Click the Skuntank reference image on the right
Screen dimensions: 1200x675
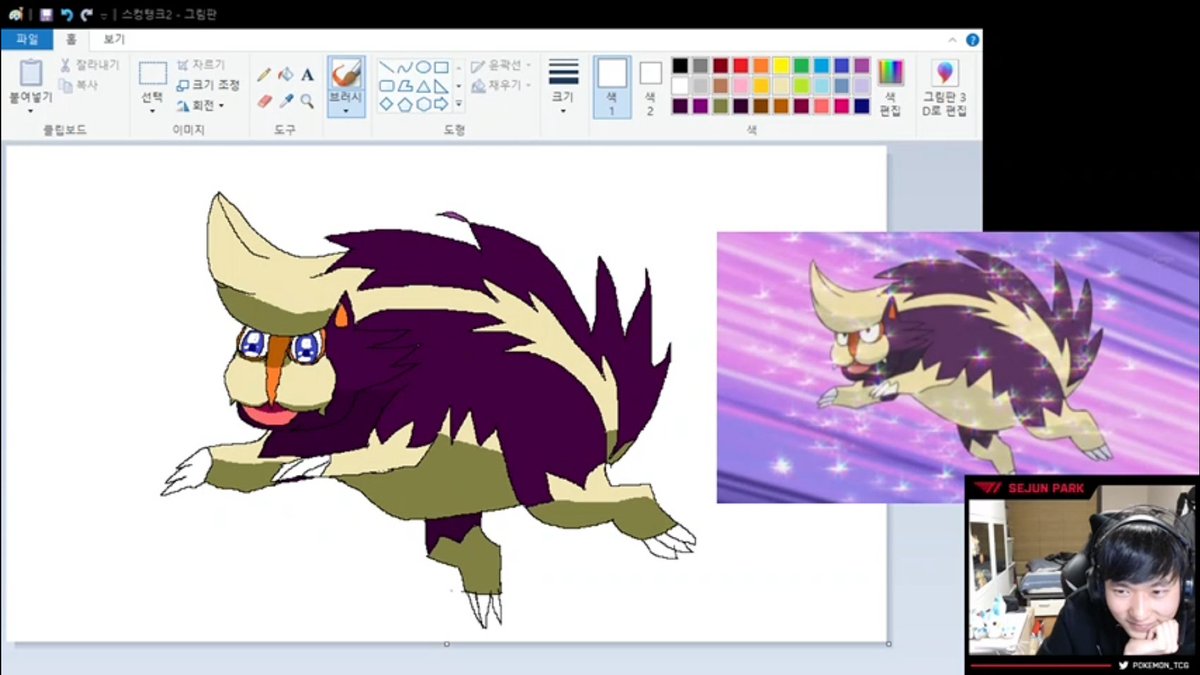pyautogui.click(x=958, y=367)
